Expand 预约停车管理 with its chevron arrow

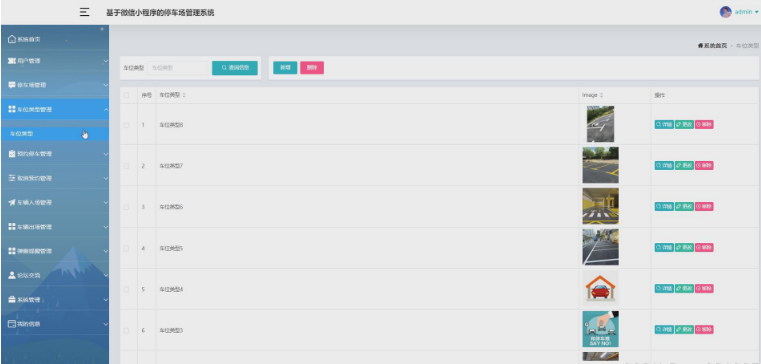pyautogui.click(x=105, y=154)
